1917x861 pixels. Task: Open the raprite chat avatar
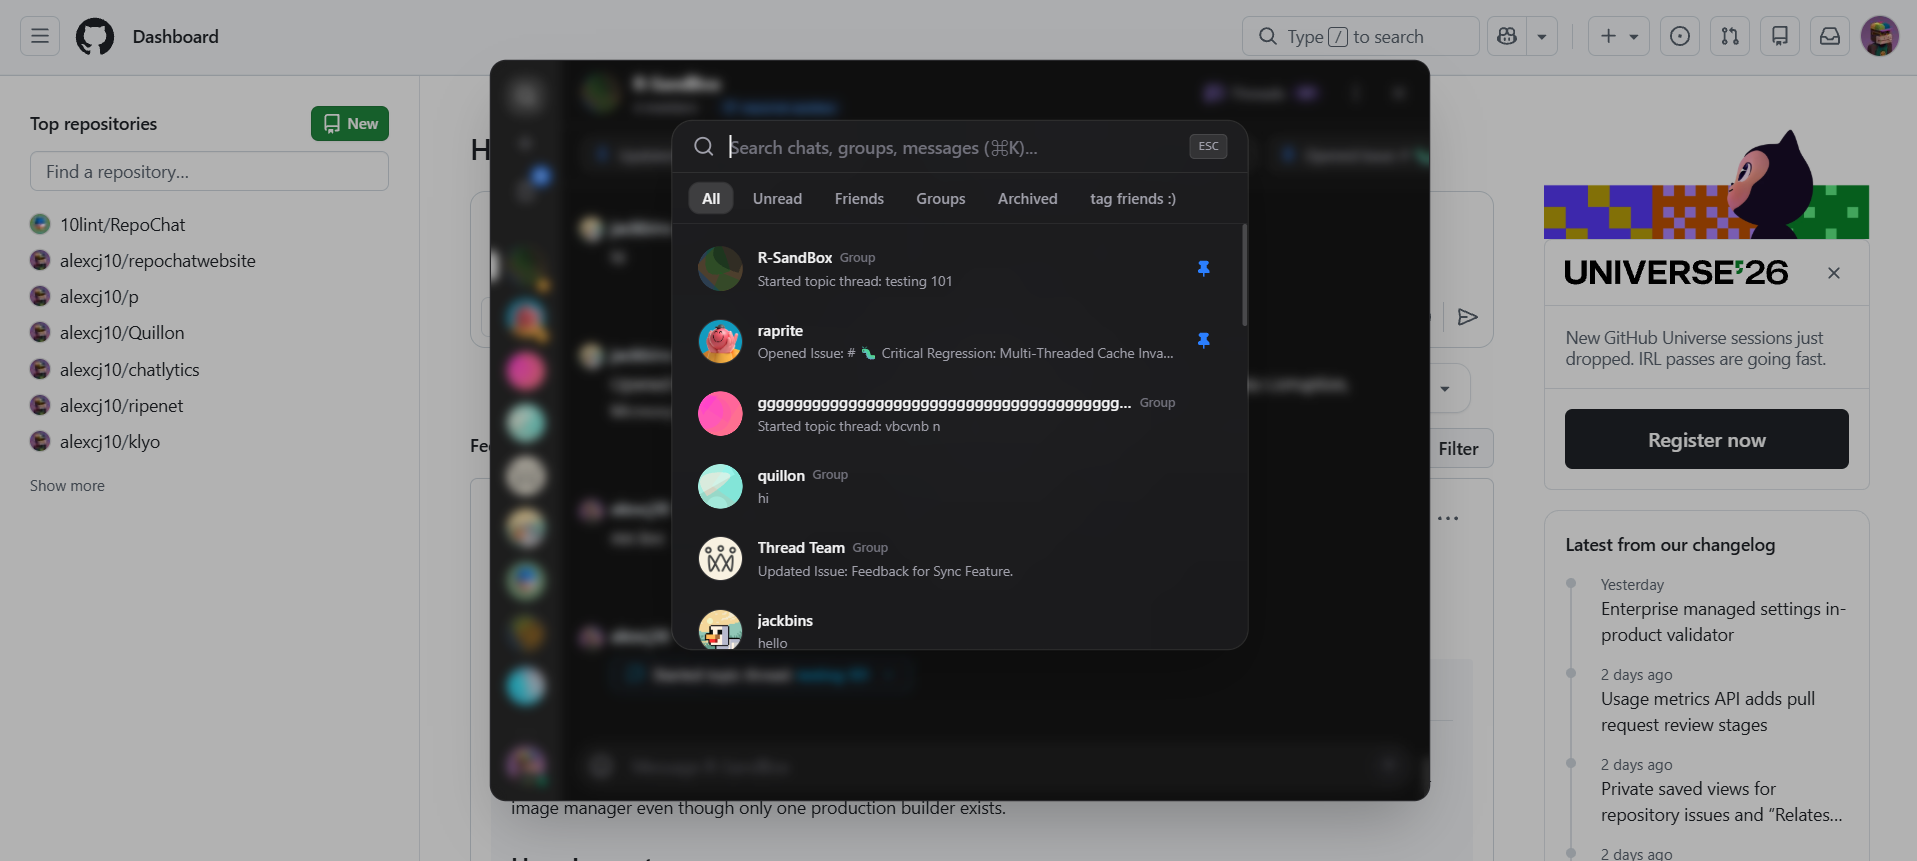pos(720,341)
